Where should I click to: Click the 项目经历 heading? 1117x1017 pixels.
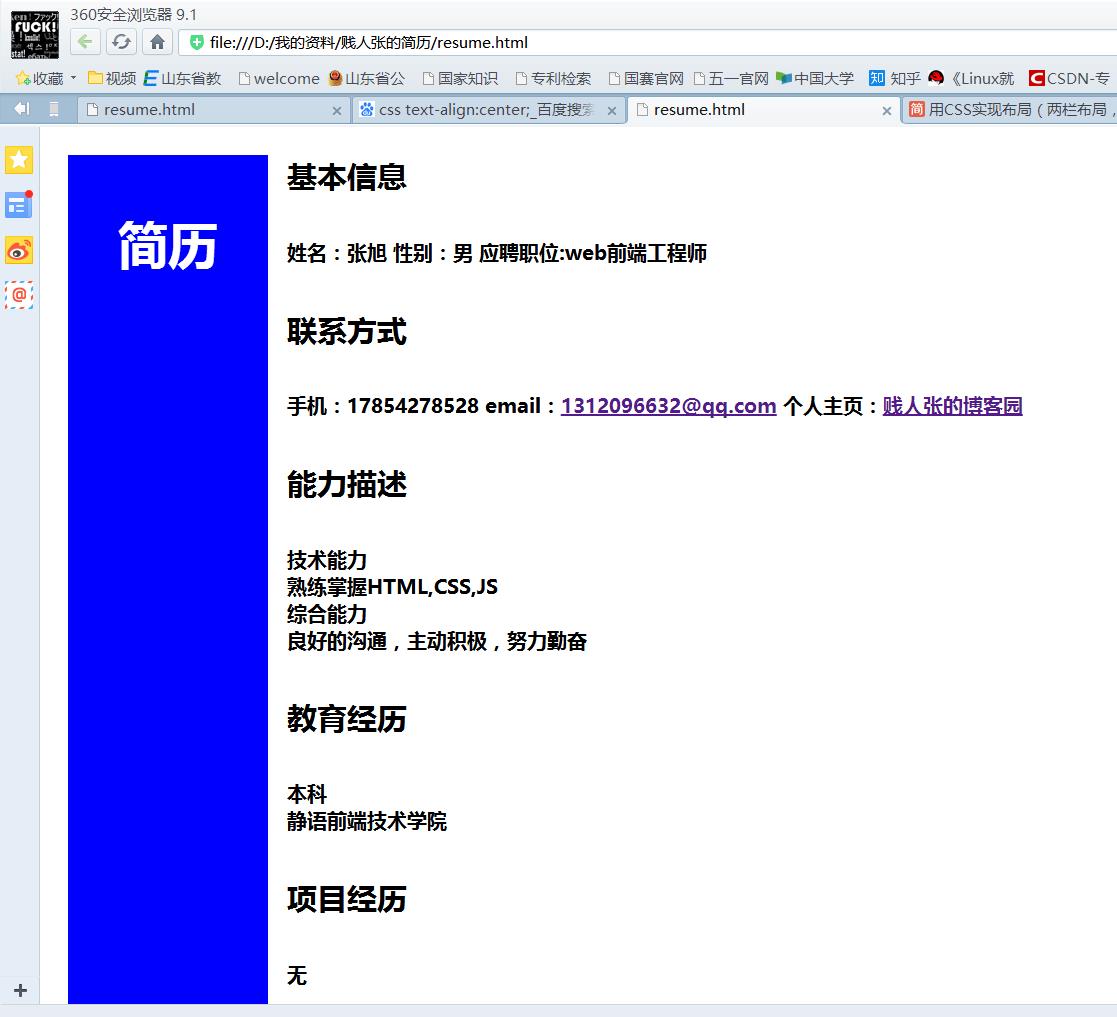pyautogui.click(x=347, y=899)
